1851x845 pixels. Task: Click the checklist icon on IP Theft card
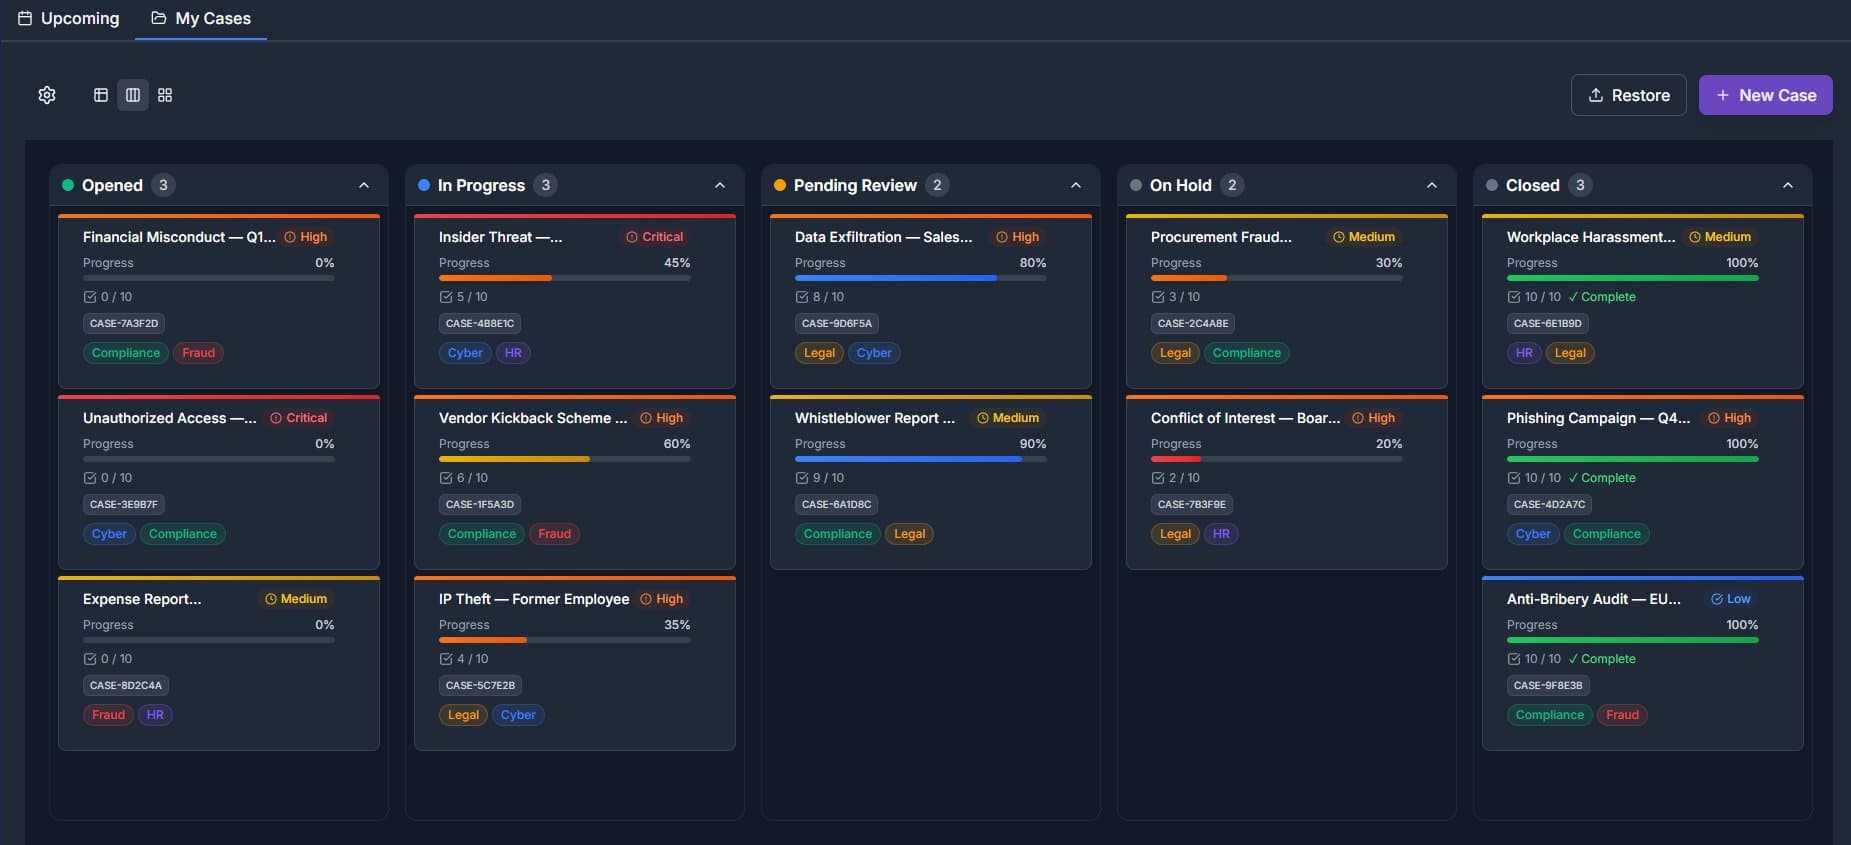click(x=446, y=659)
